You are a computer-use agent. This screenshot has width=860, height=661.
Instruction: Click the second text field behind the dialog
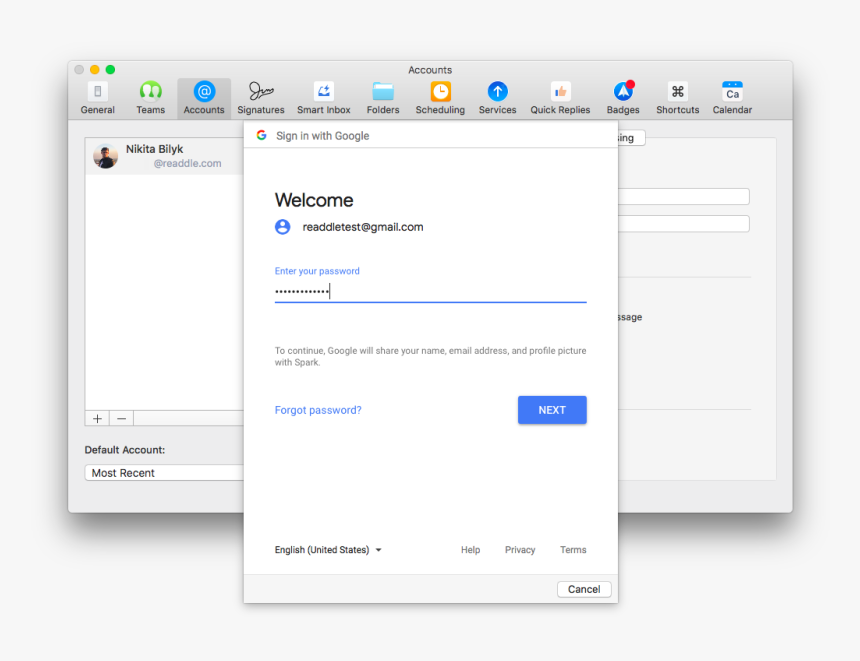(683, 223)
